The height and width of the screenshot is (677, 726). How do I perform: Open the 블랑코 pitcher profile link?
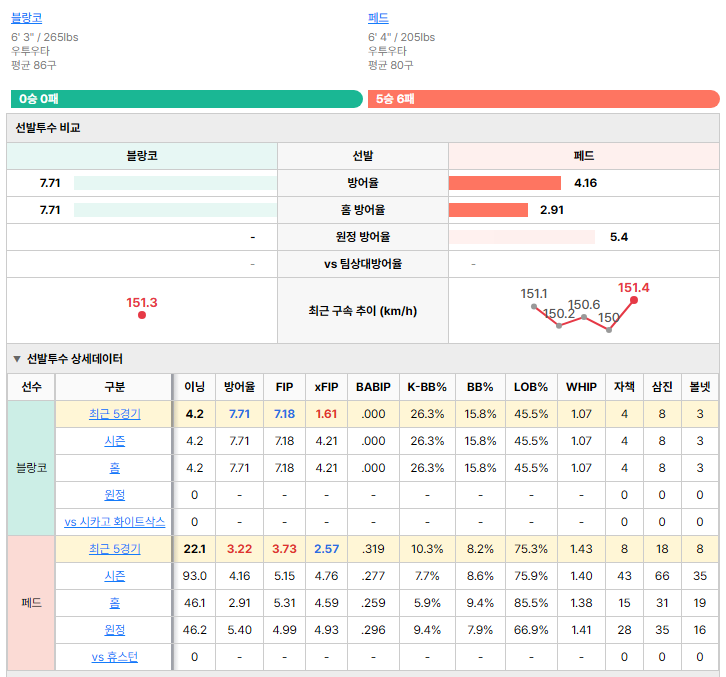26,18
